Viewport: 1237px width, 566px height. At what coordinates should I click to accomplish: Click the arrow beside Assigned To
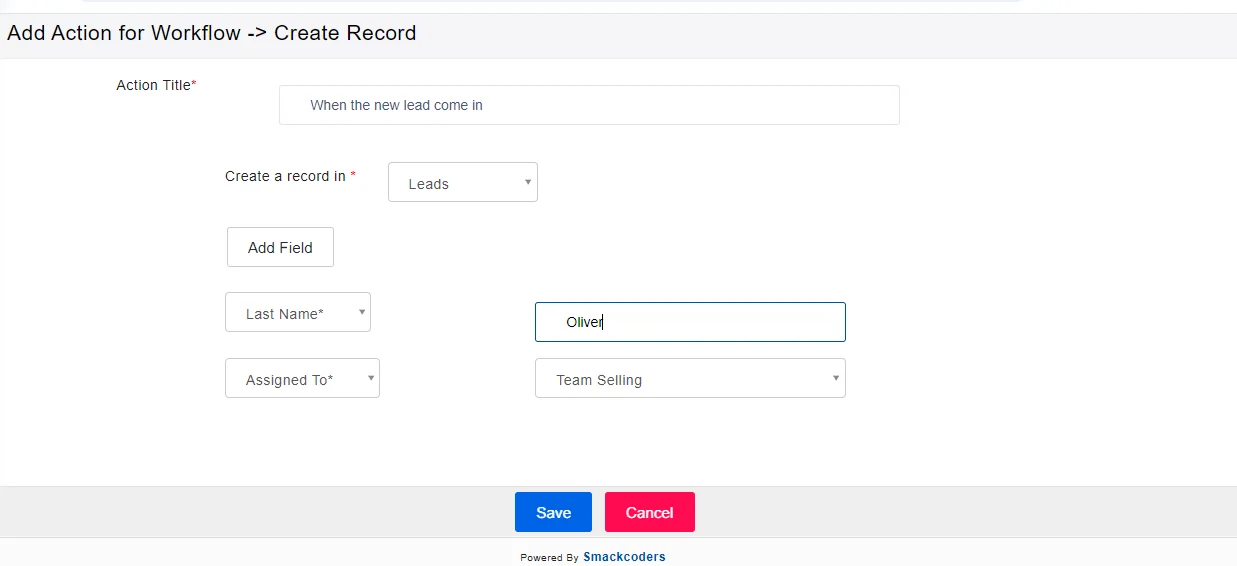[x=370, y=378]
